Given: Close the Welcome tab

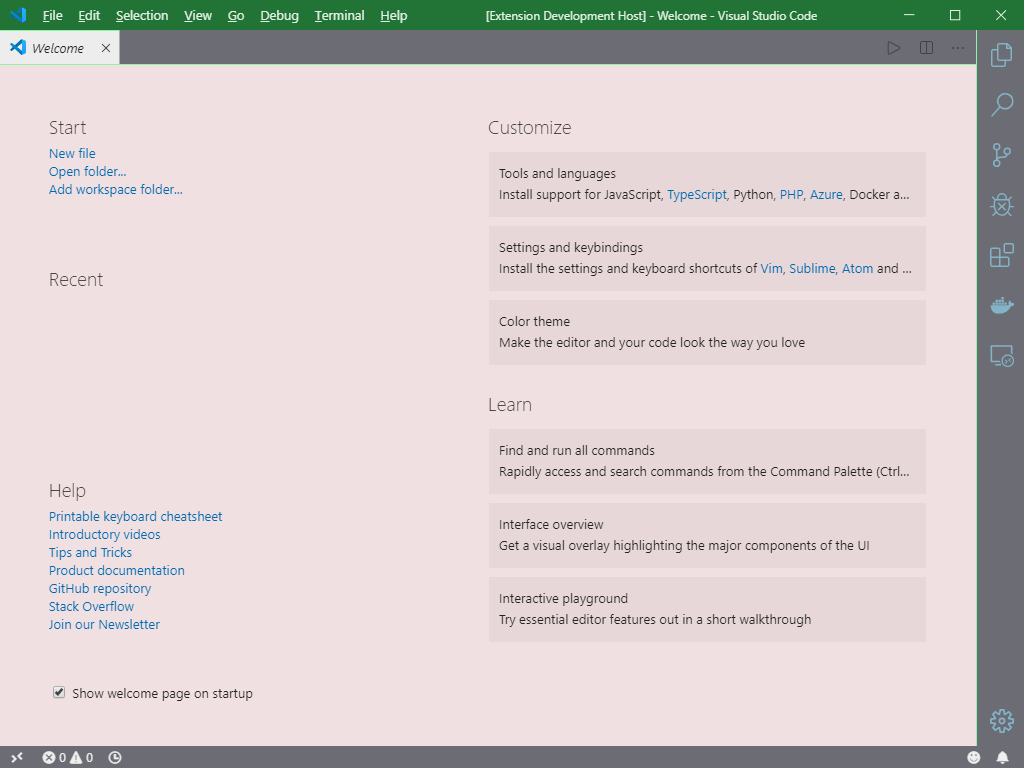Looking at the screenshot, I should (106, 48).
